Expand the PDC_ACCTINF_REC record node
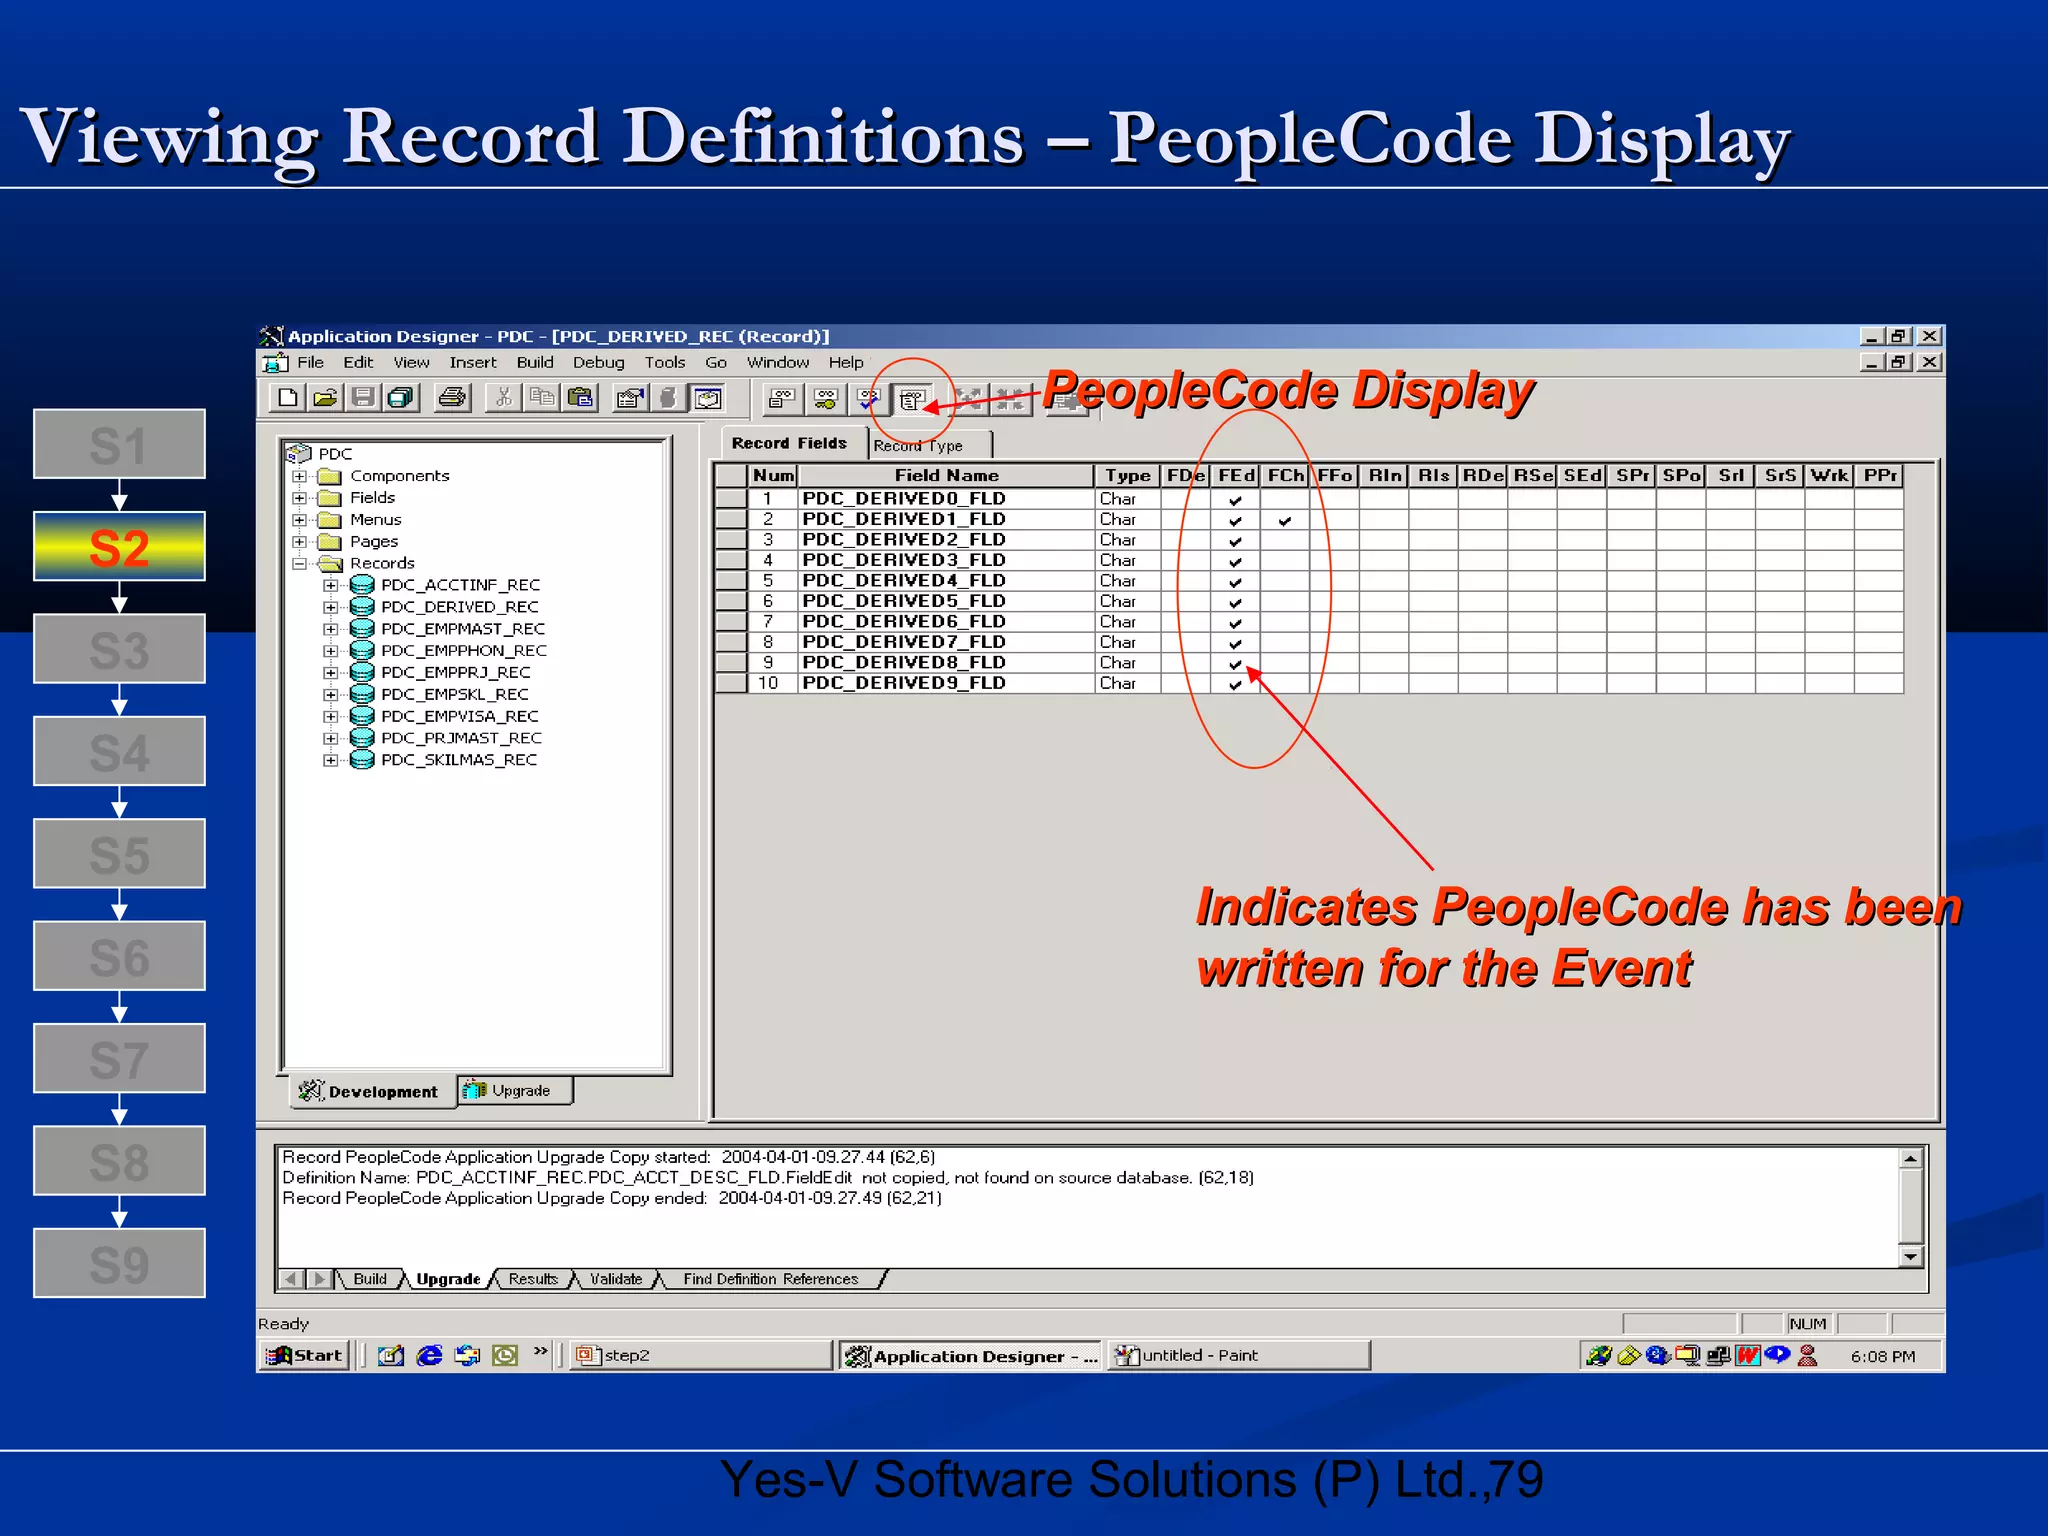Screen dimensions: 2048x1536 pos(330,585)
